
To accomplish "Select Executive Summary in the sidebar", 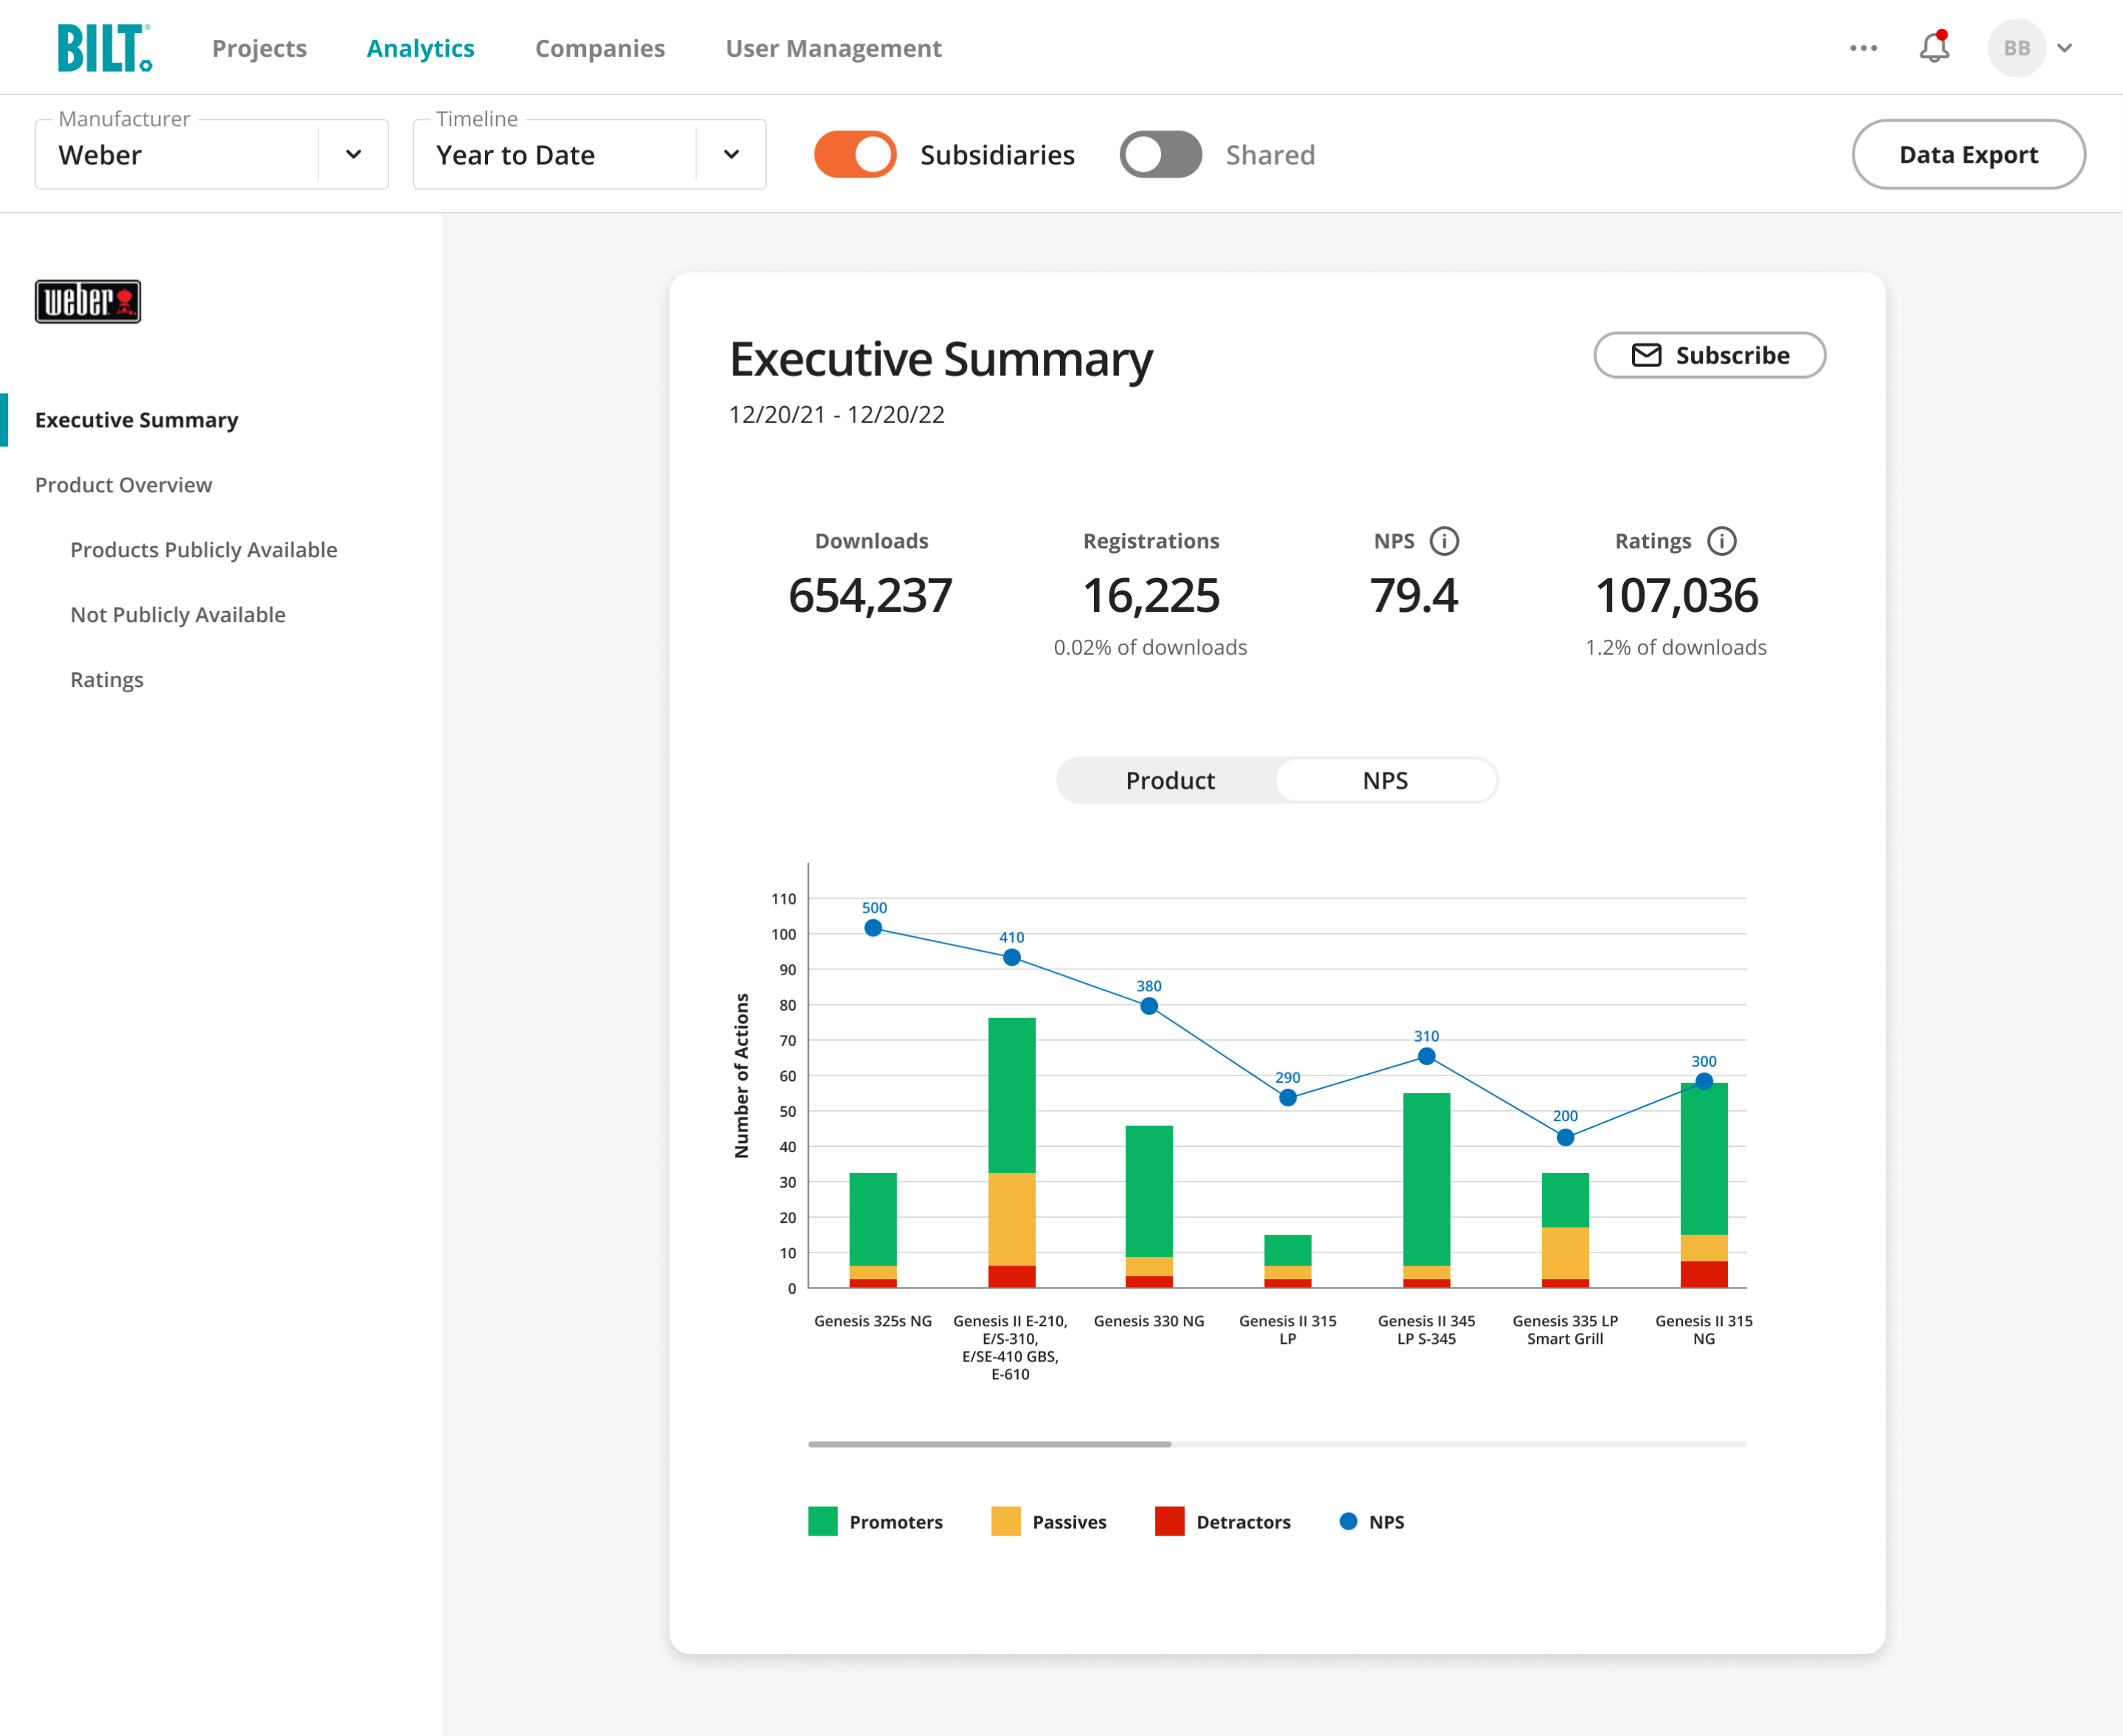I will click(x=137, y=420).
